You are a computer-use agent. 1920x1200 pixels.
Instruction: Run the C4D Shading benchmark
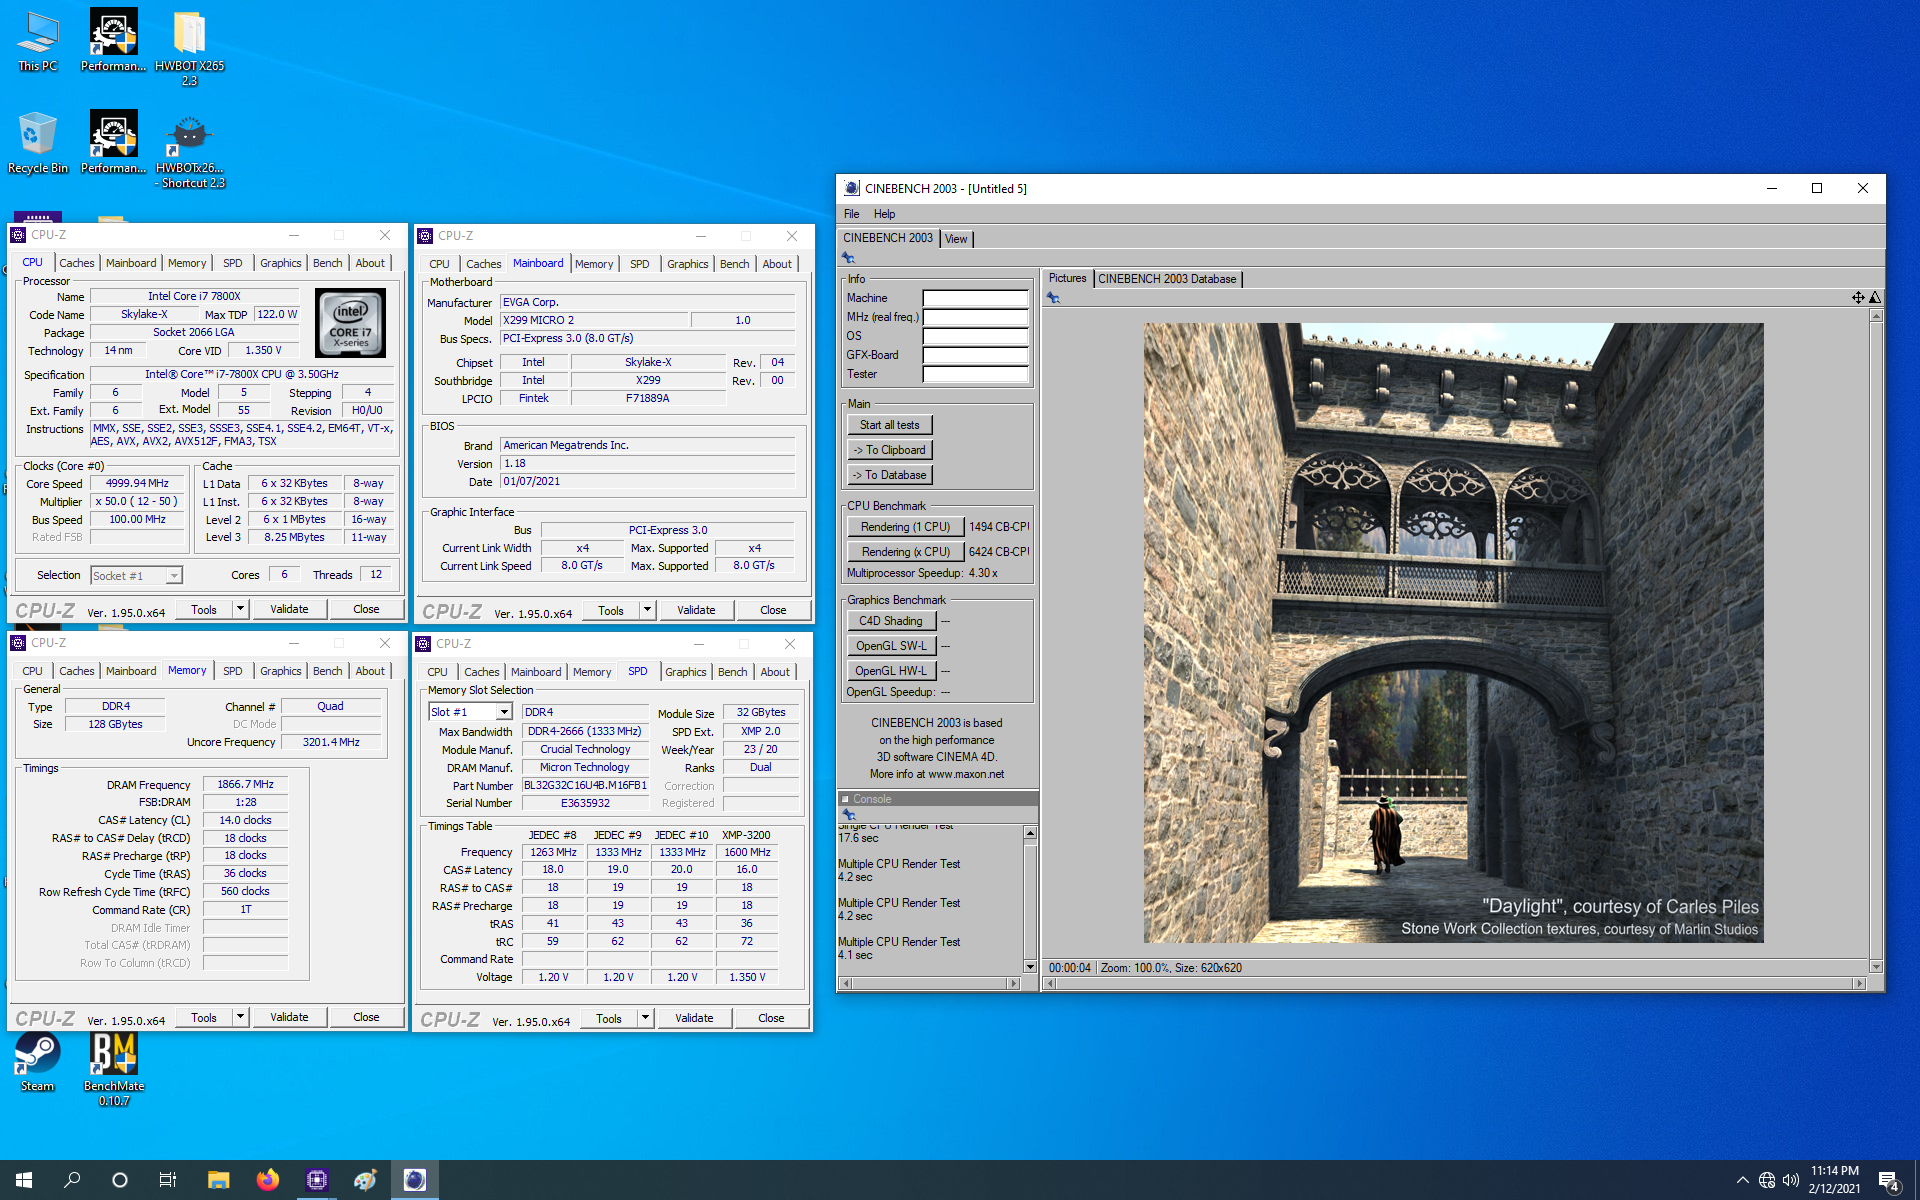coord(891,621)
